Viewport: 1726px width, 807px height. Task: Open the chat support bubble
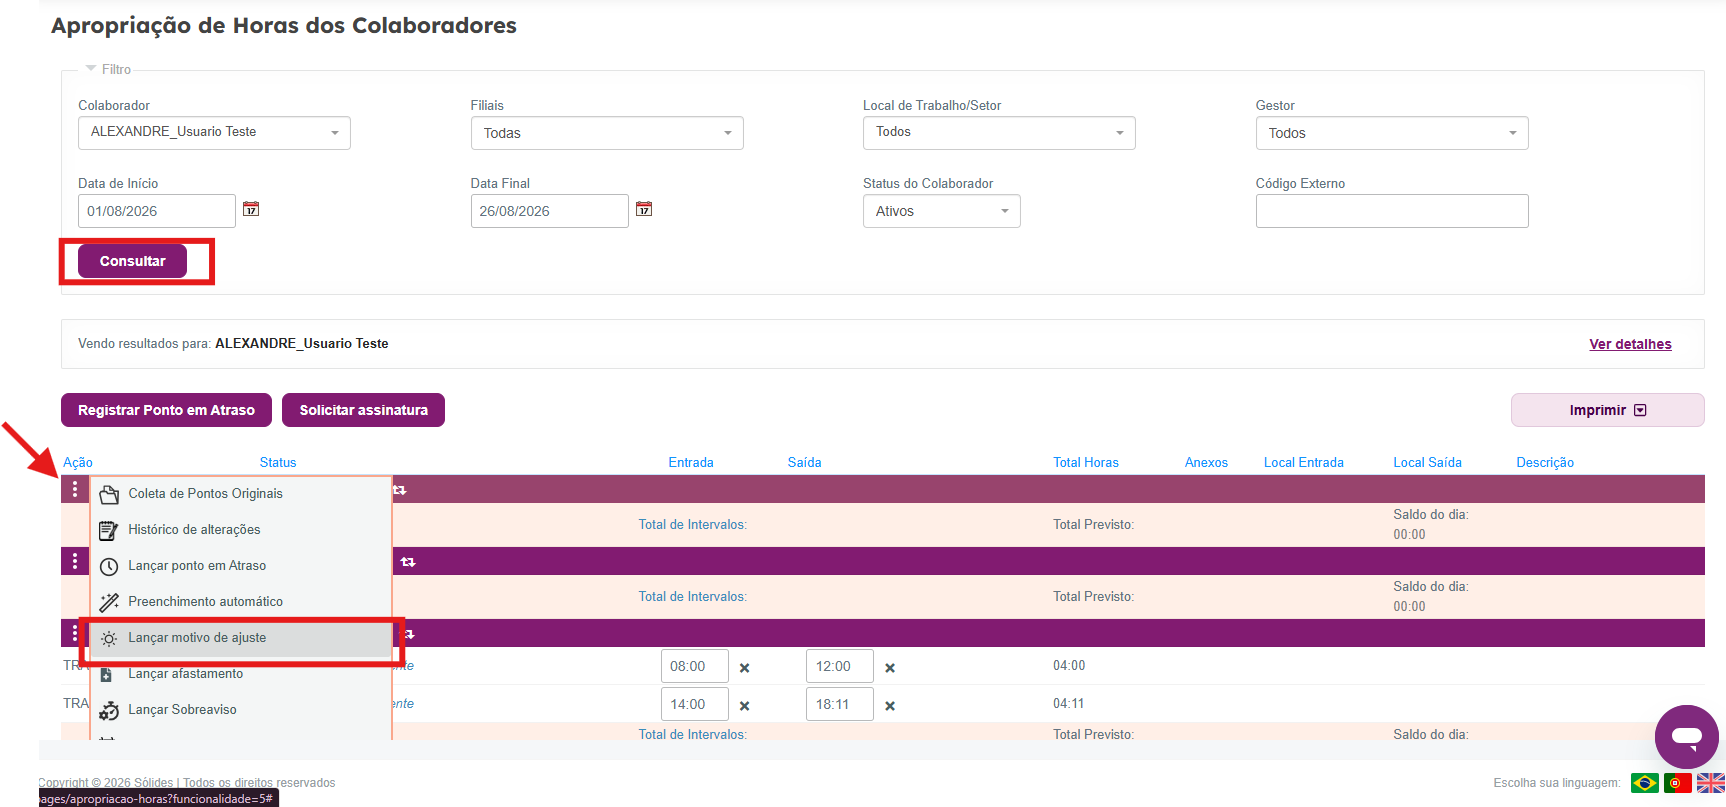pyautogui.click(x=1686, y=737)
